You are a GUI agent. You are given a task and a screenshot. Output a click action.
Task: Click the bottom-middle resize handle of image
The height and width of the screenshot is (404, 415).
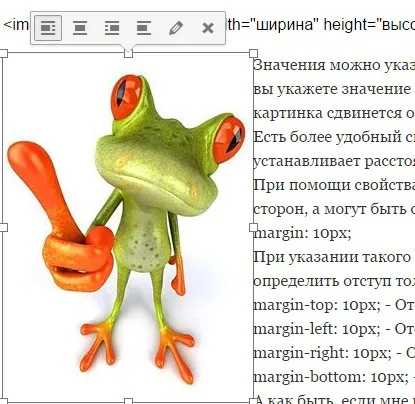(128, 401)
